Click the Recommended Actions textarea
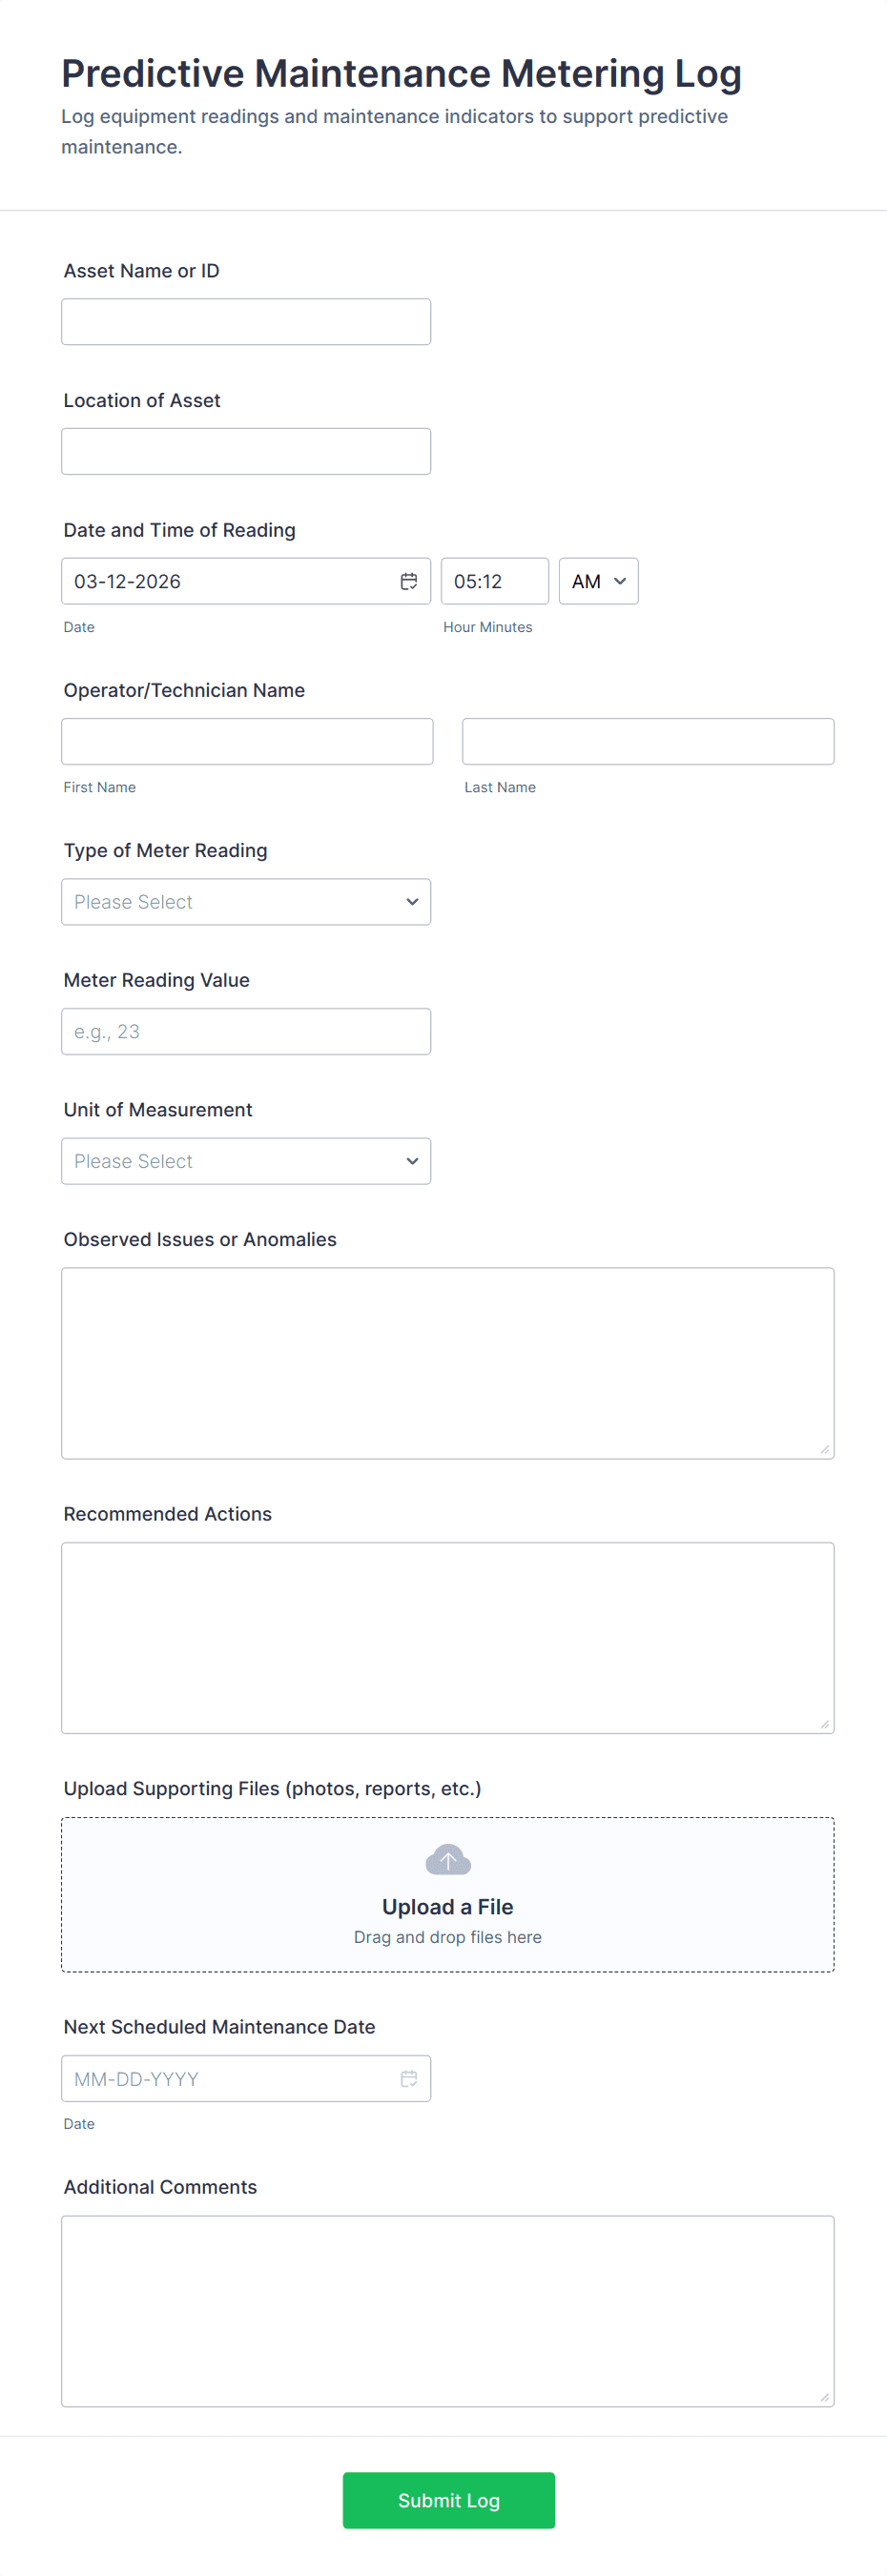 [447, 1636]
